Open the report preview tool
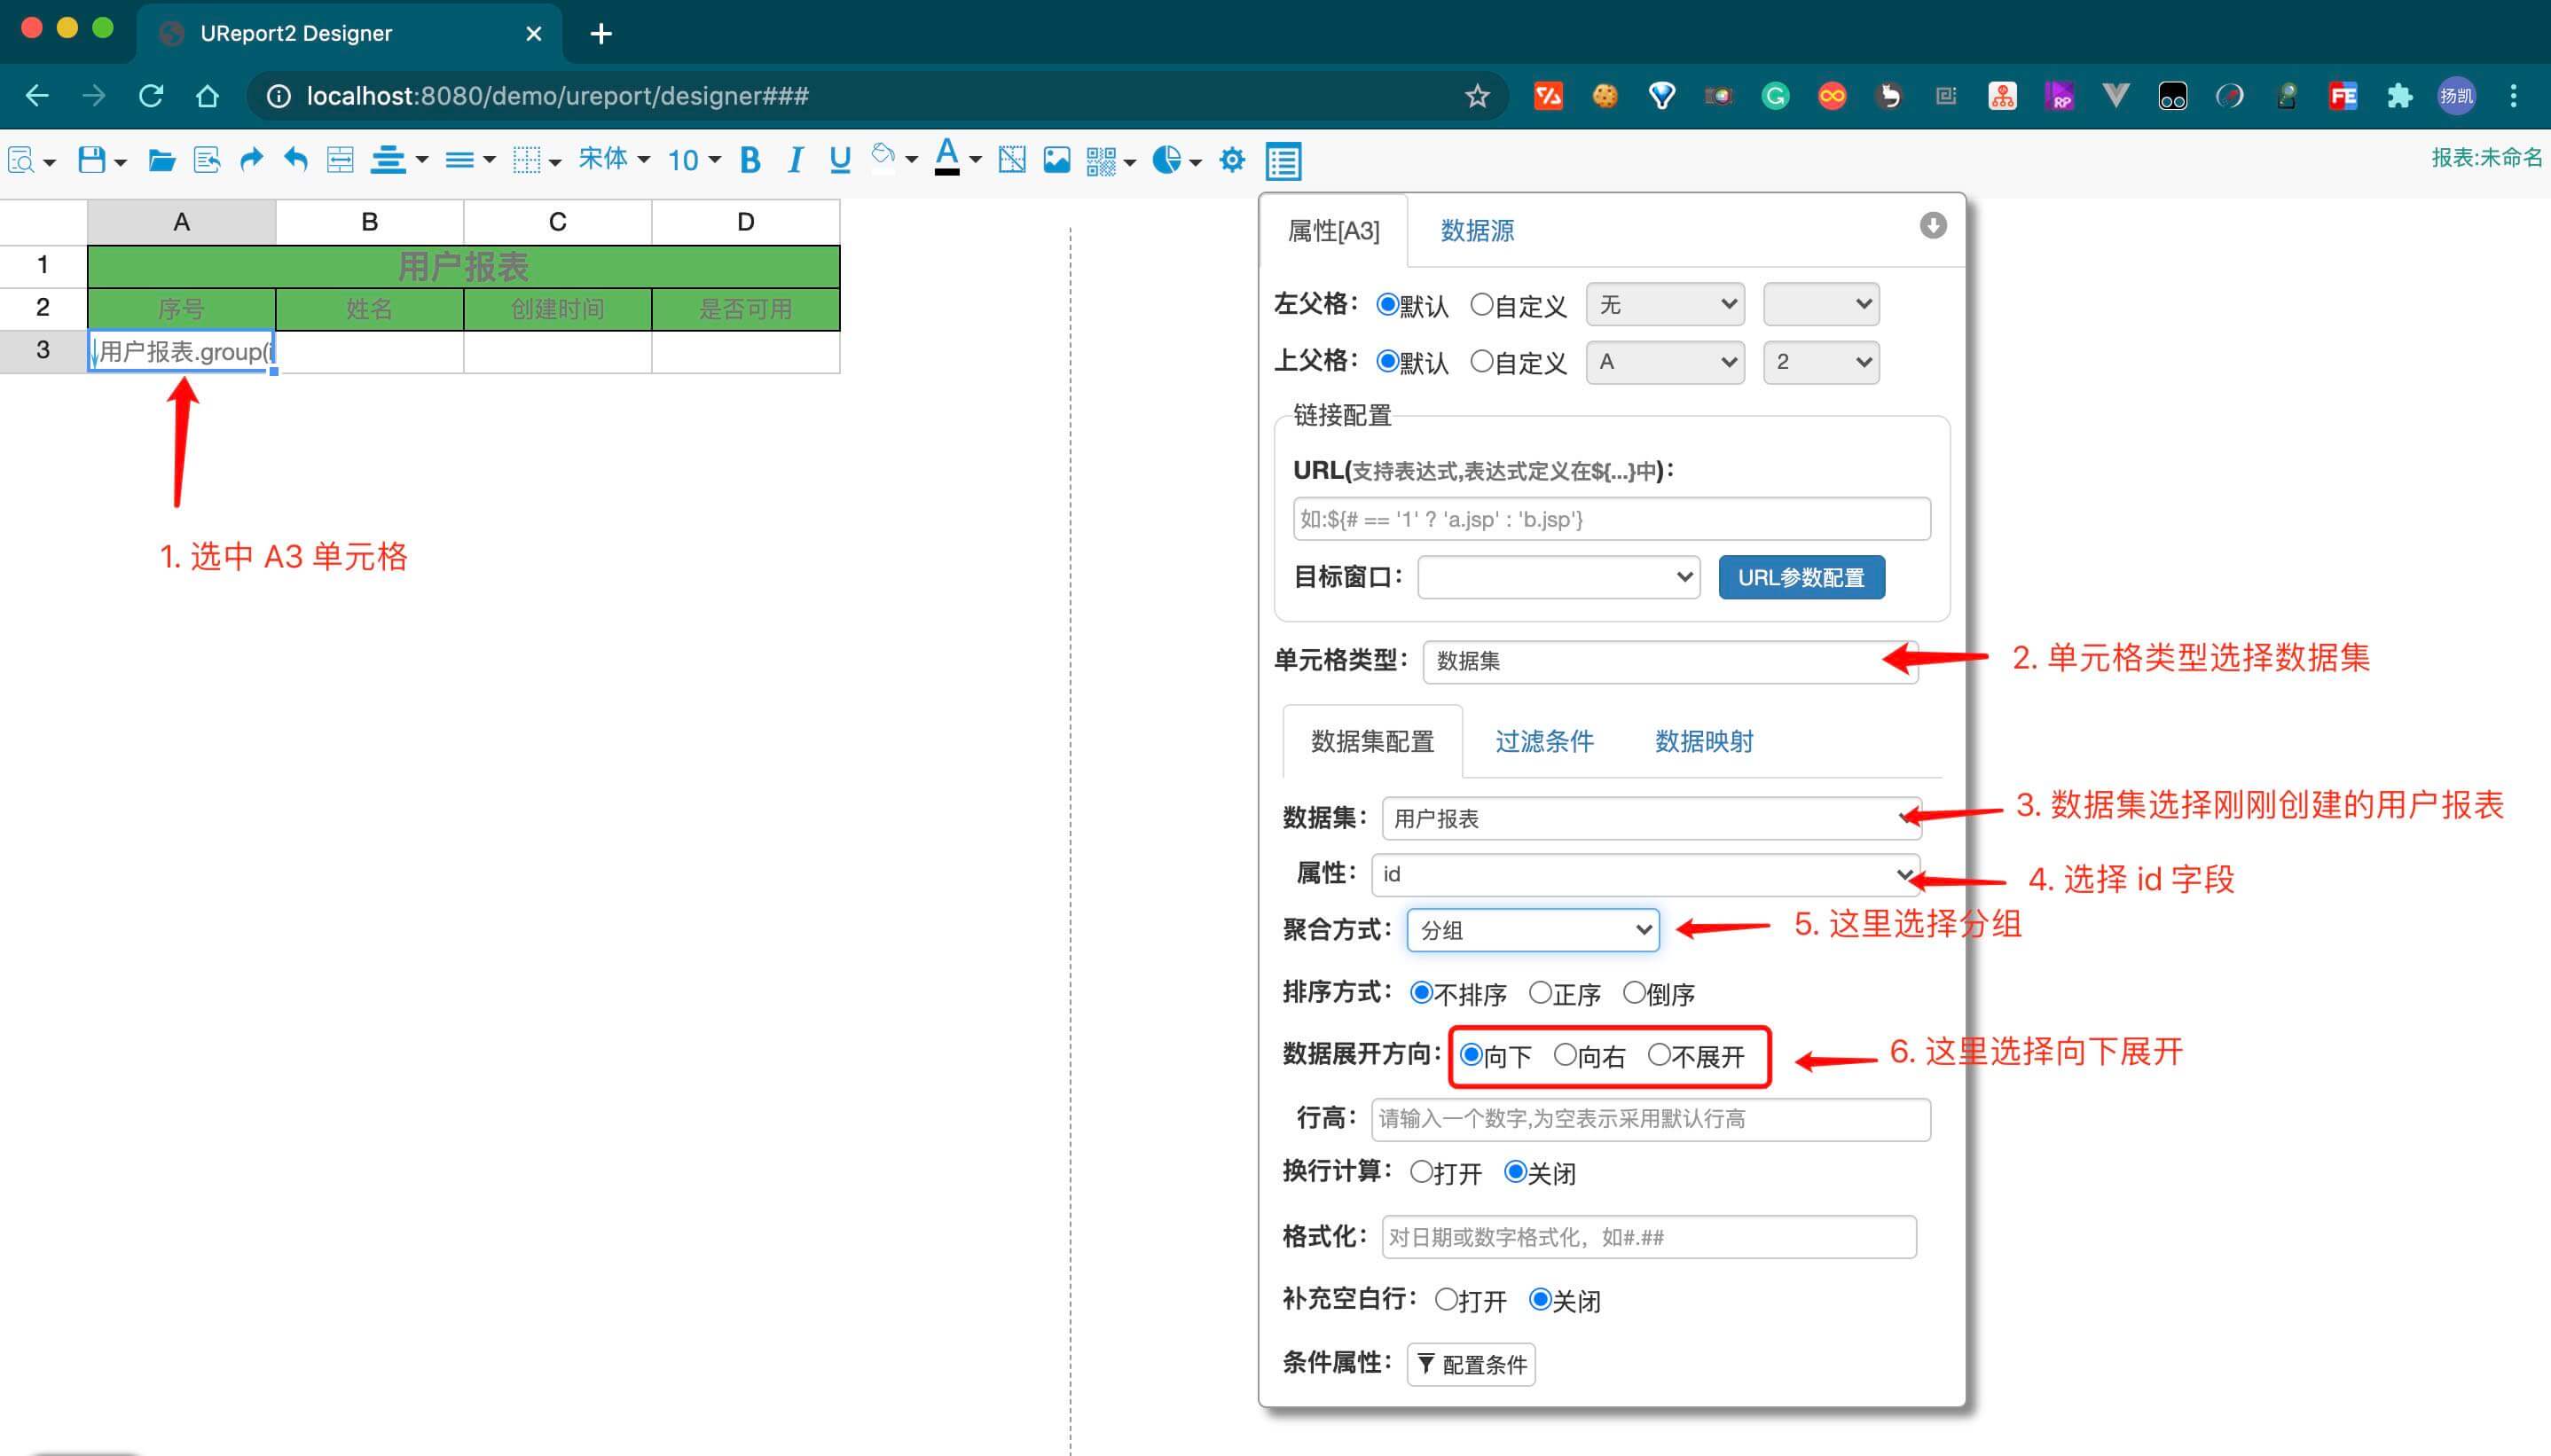 tap(22, 160)
